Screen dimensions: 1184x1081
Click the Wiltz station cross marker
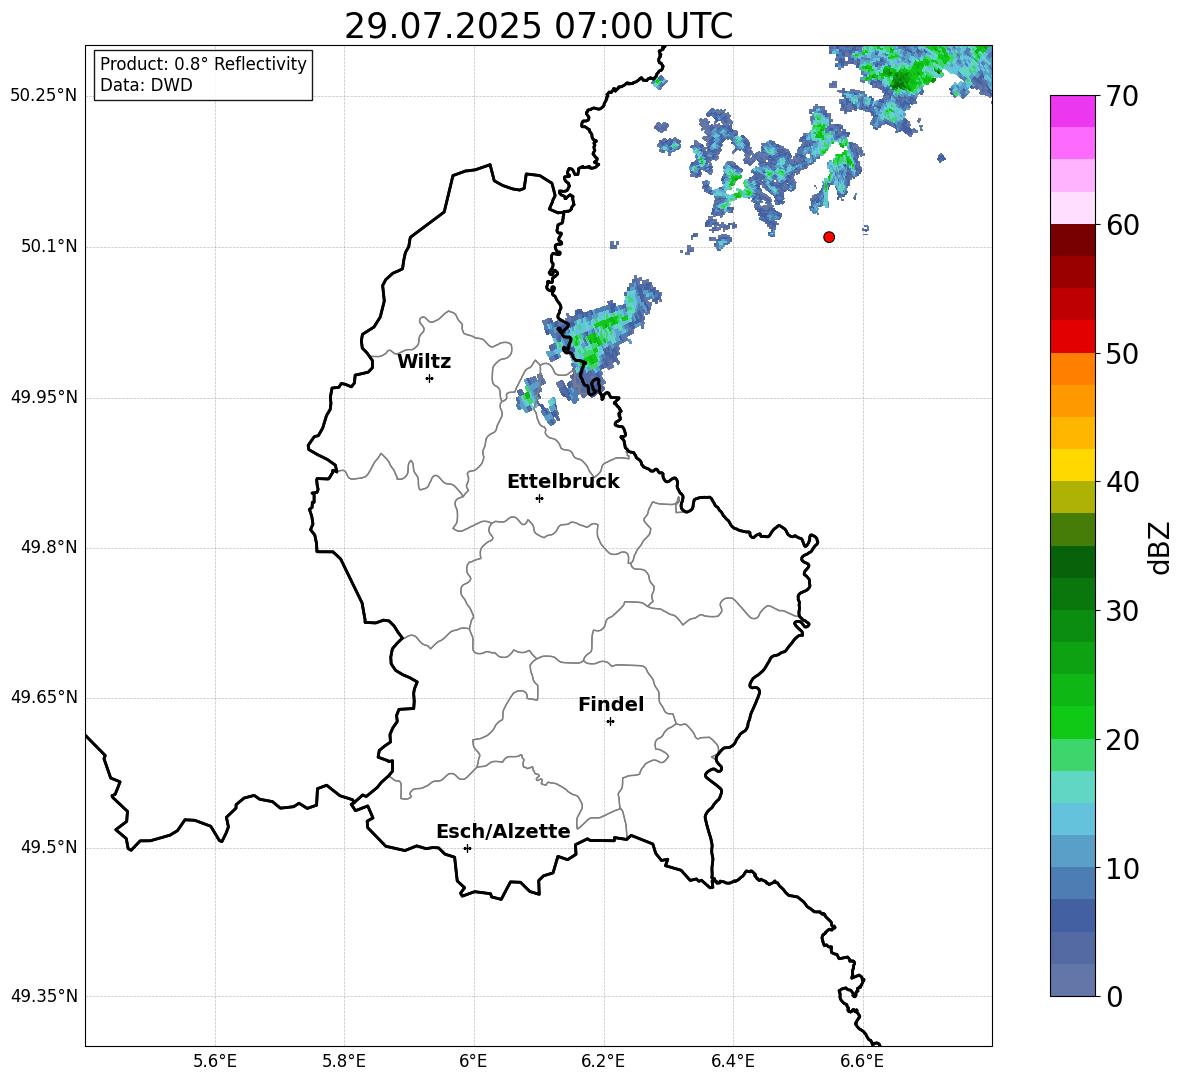pyautogui.click(x=430, y=378)
